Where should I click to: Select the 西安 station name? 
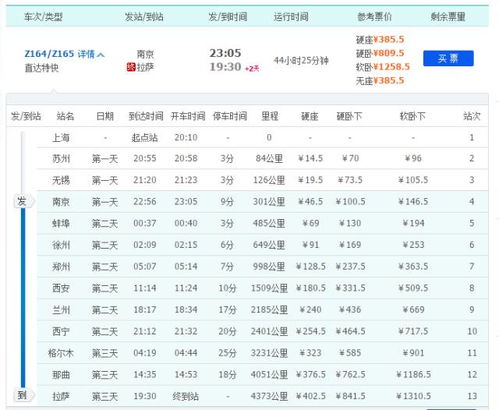(x=61, y=288)
